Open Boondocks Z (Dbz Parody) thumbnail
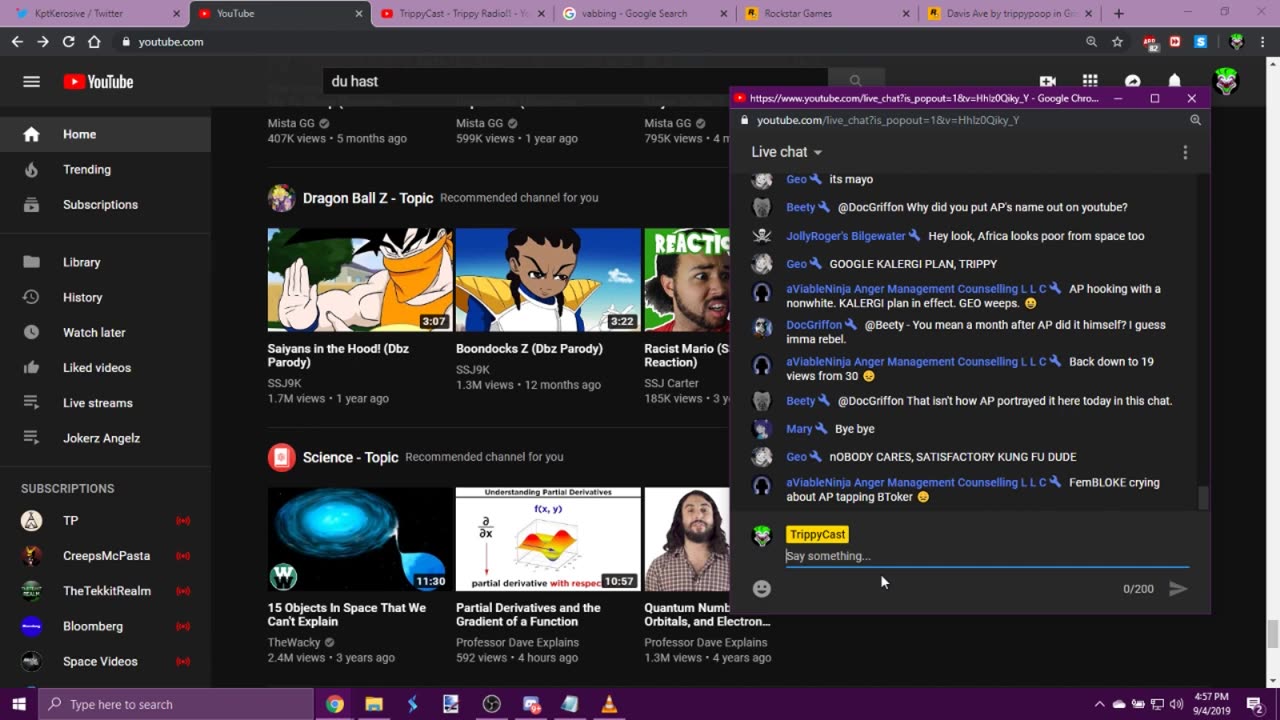1280x720 pixels. pos(548,280)
